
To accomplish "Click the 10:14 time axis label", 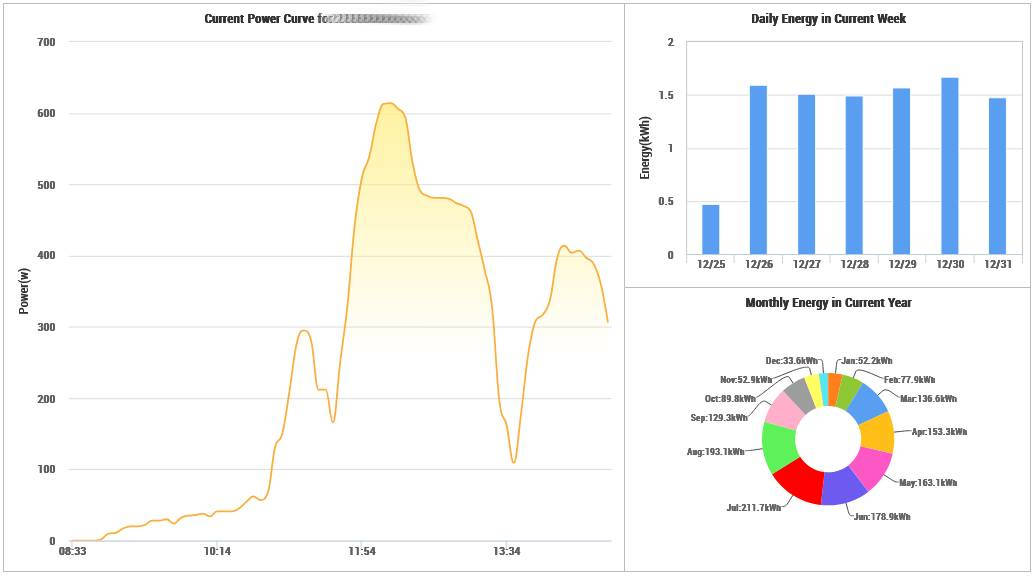I will pyautogui.click(x=217, y=552).
